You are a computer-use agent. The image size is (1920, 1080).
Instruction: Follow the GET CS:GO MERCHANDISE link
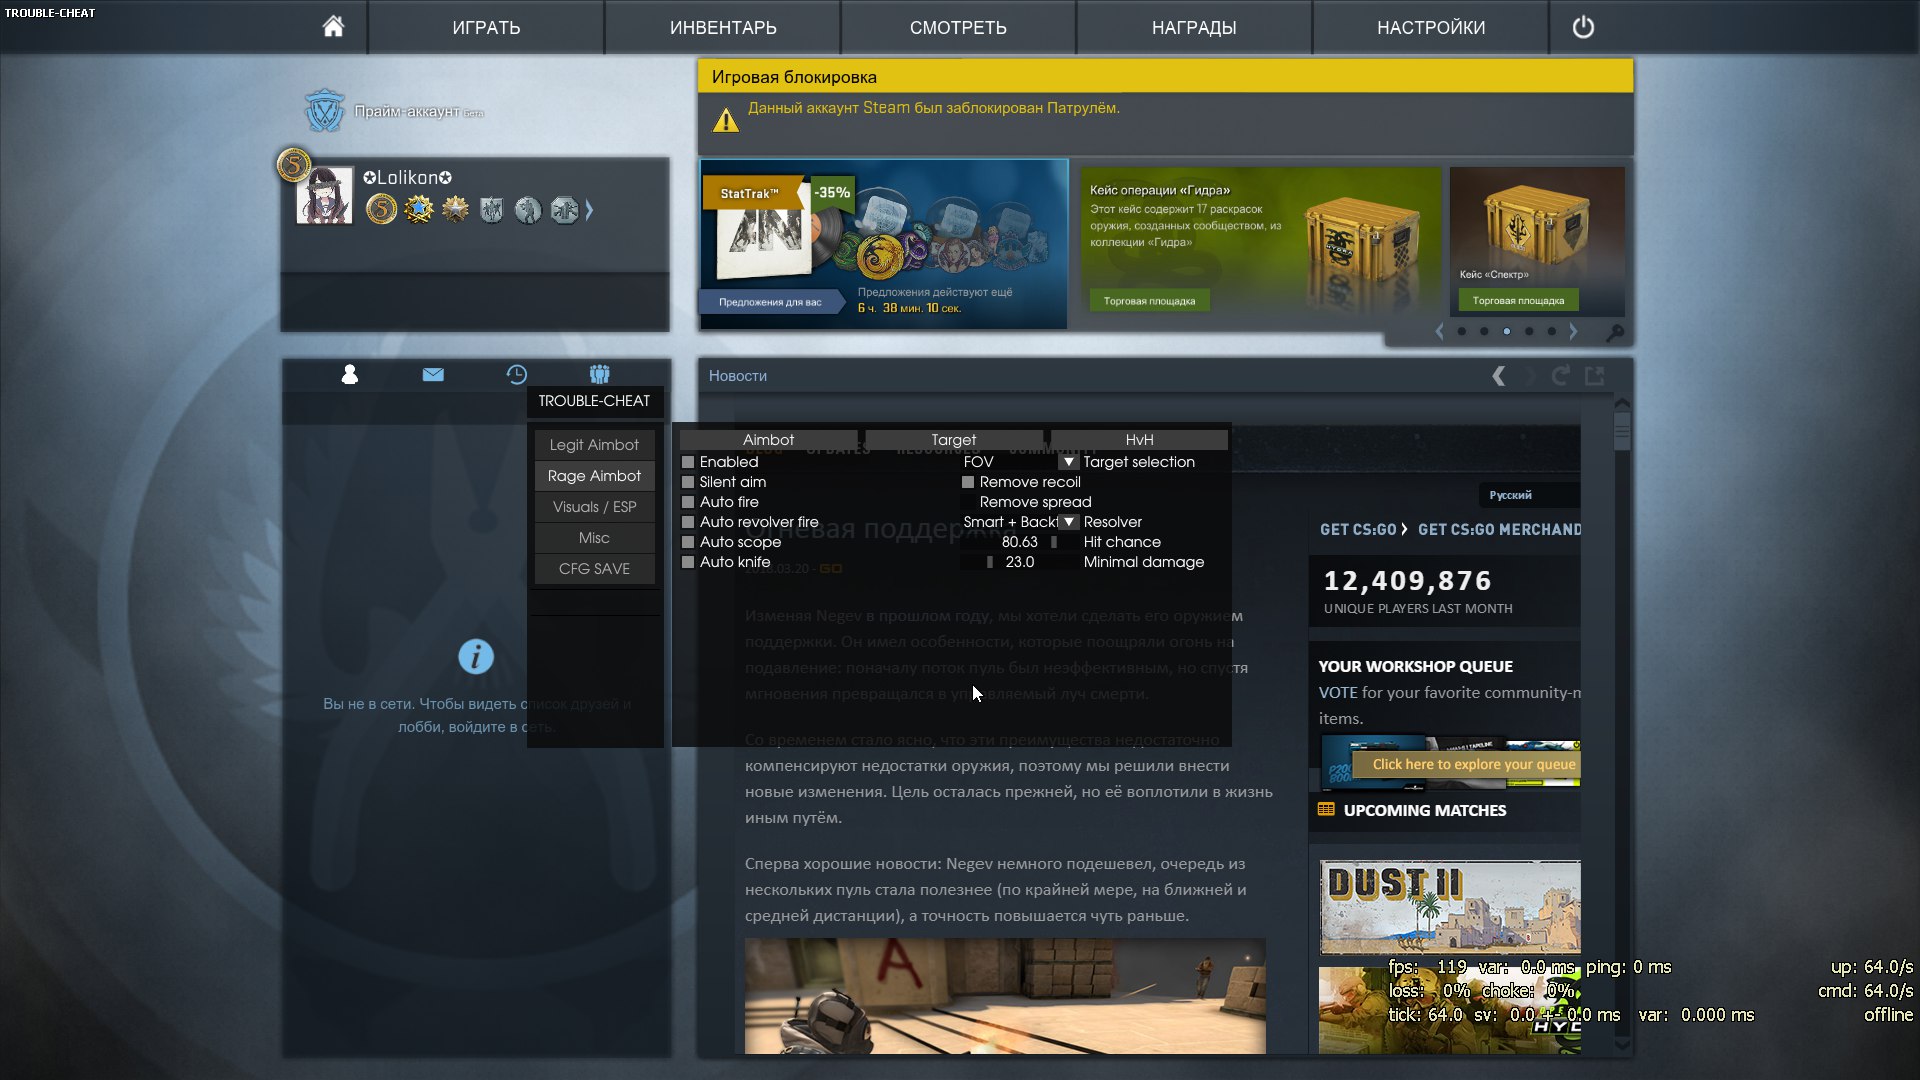click(x=1499, y=529)
